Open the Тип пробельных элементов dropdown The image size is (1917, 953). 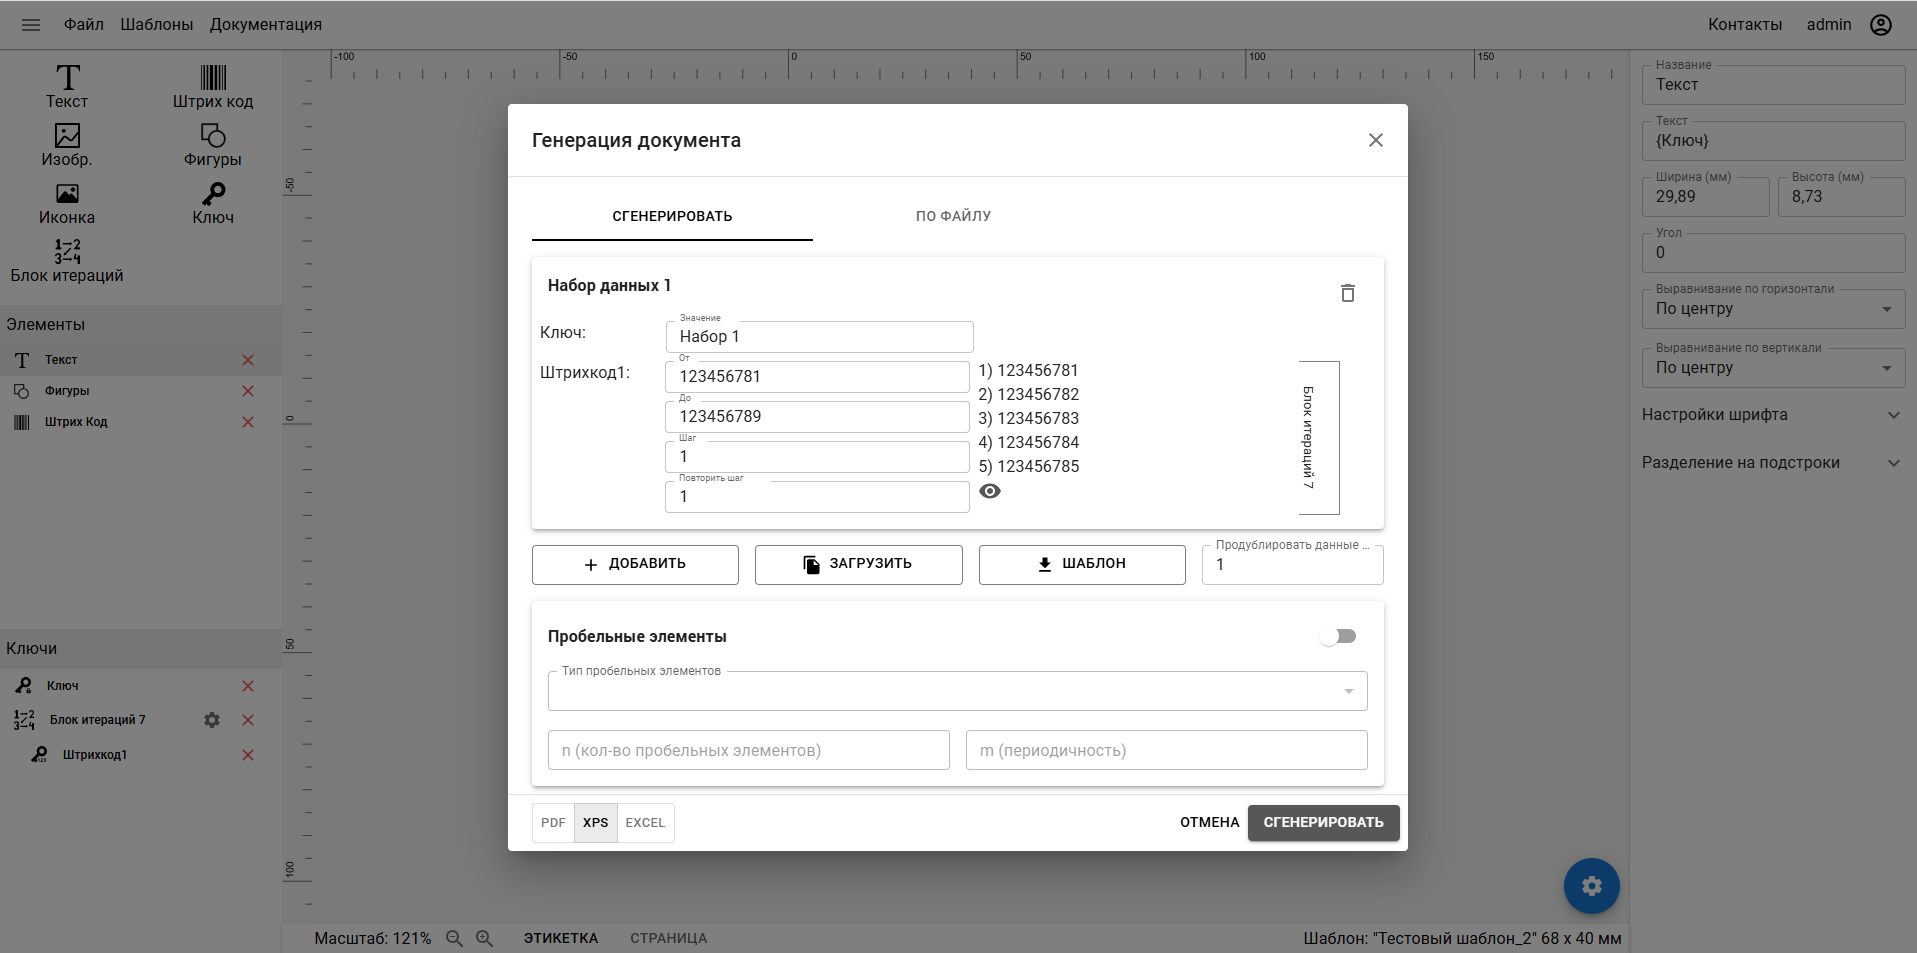point(957,691)
